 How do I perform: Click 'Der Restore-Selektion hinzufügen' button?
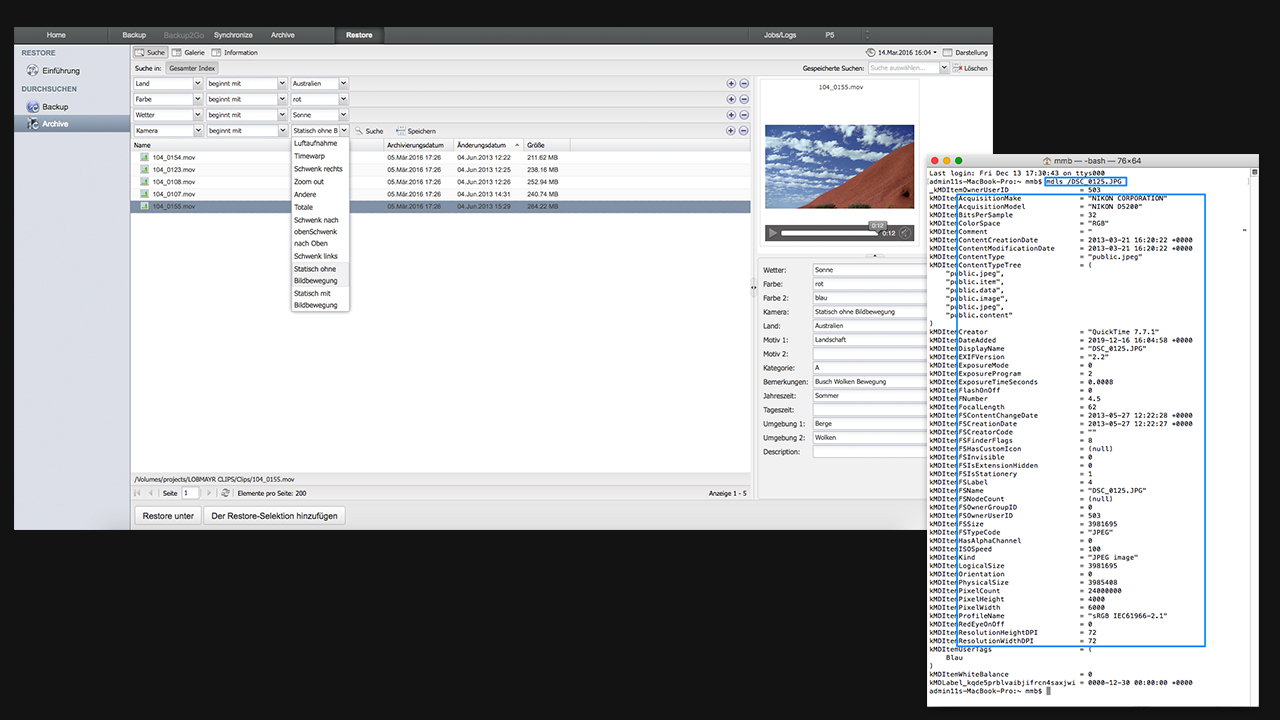pyautogui.click(x=275, y=516)
